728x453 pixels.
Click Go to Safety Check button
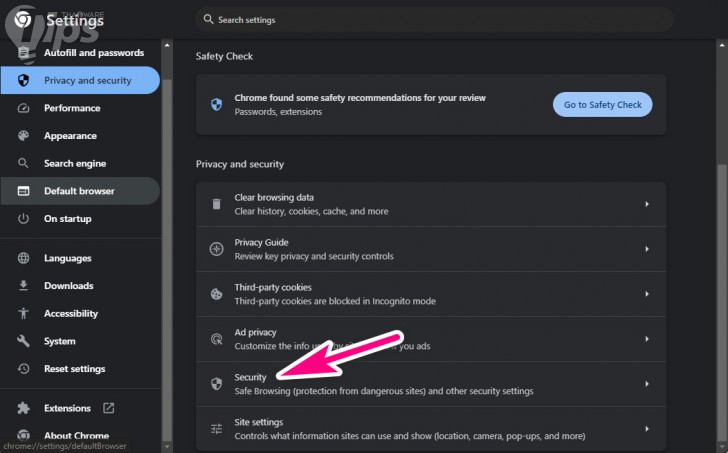pyautogui.click(x=603, y=104)
